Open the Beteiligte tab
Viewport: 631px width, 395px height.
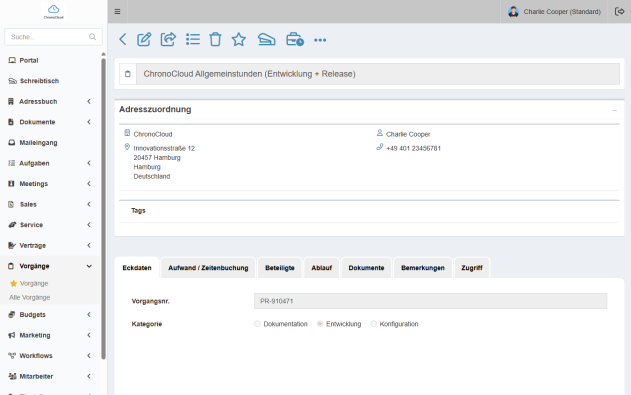280,268
